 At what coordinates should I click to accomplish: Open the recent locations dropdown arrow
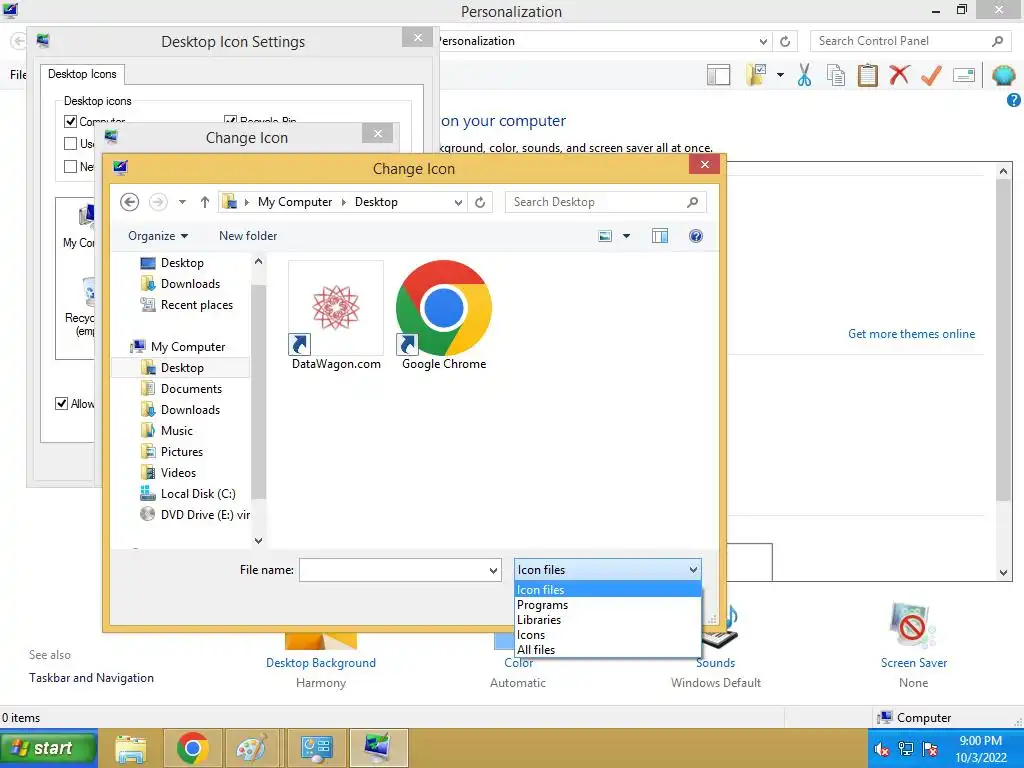(x=182, y=202)
